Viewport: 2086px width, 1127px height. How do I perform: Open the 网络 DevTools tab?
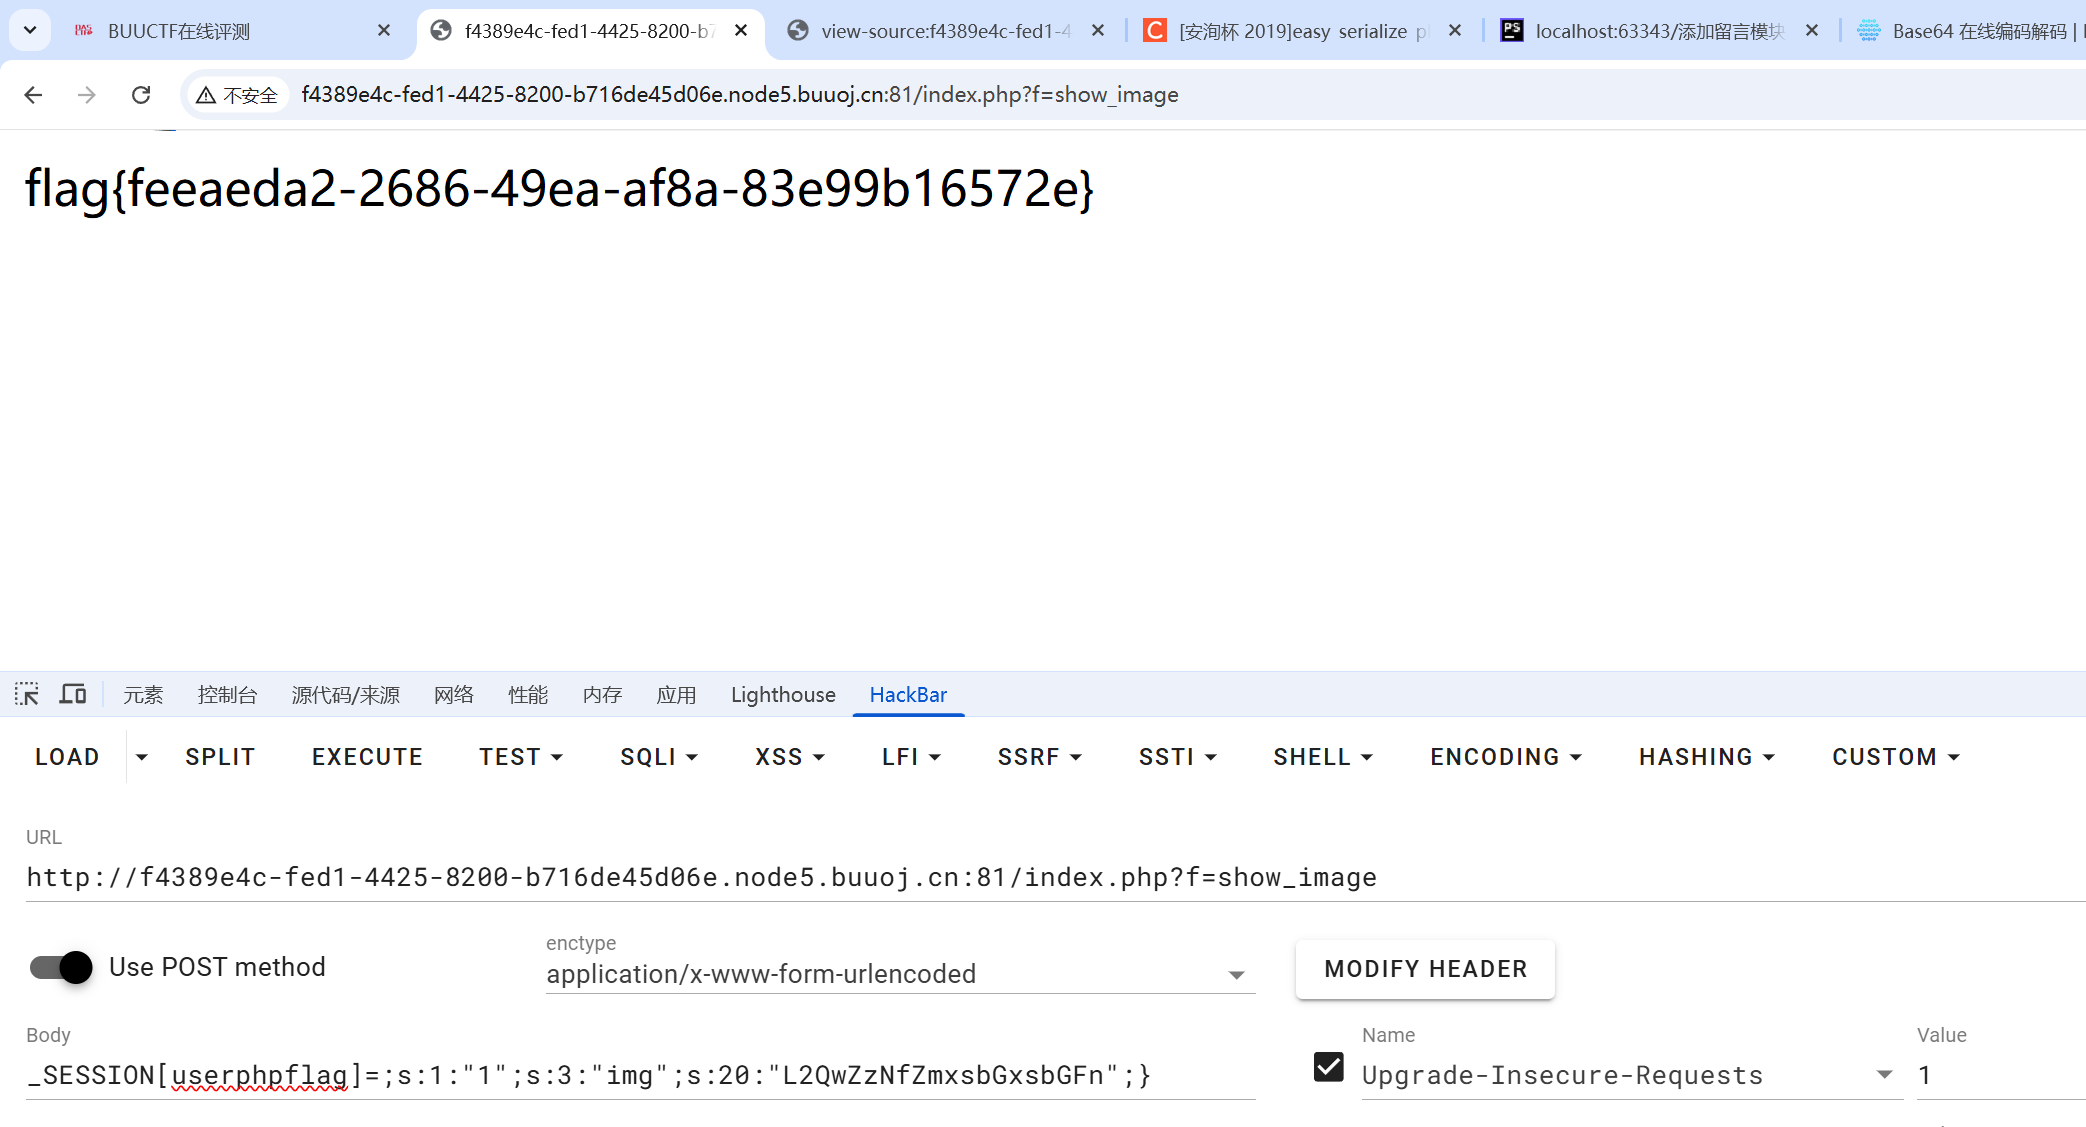click(x=453, y=695)
